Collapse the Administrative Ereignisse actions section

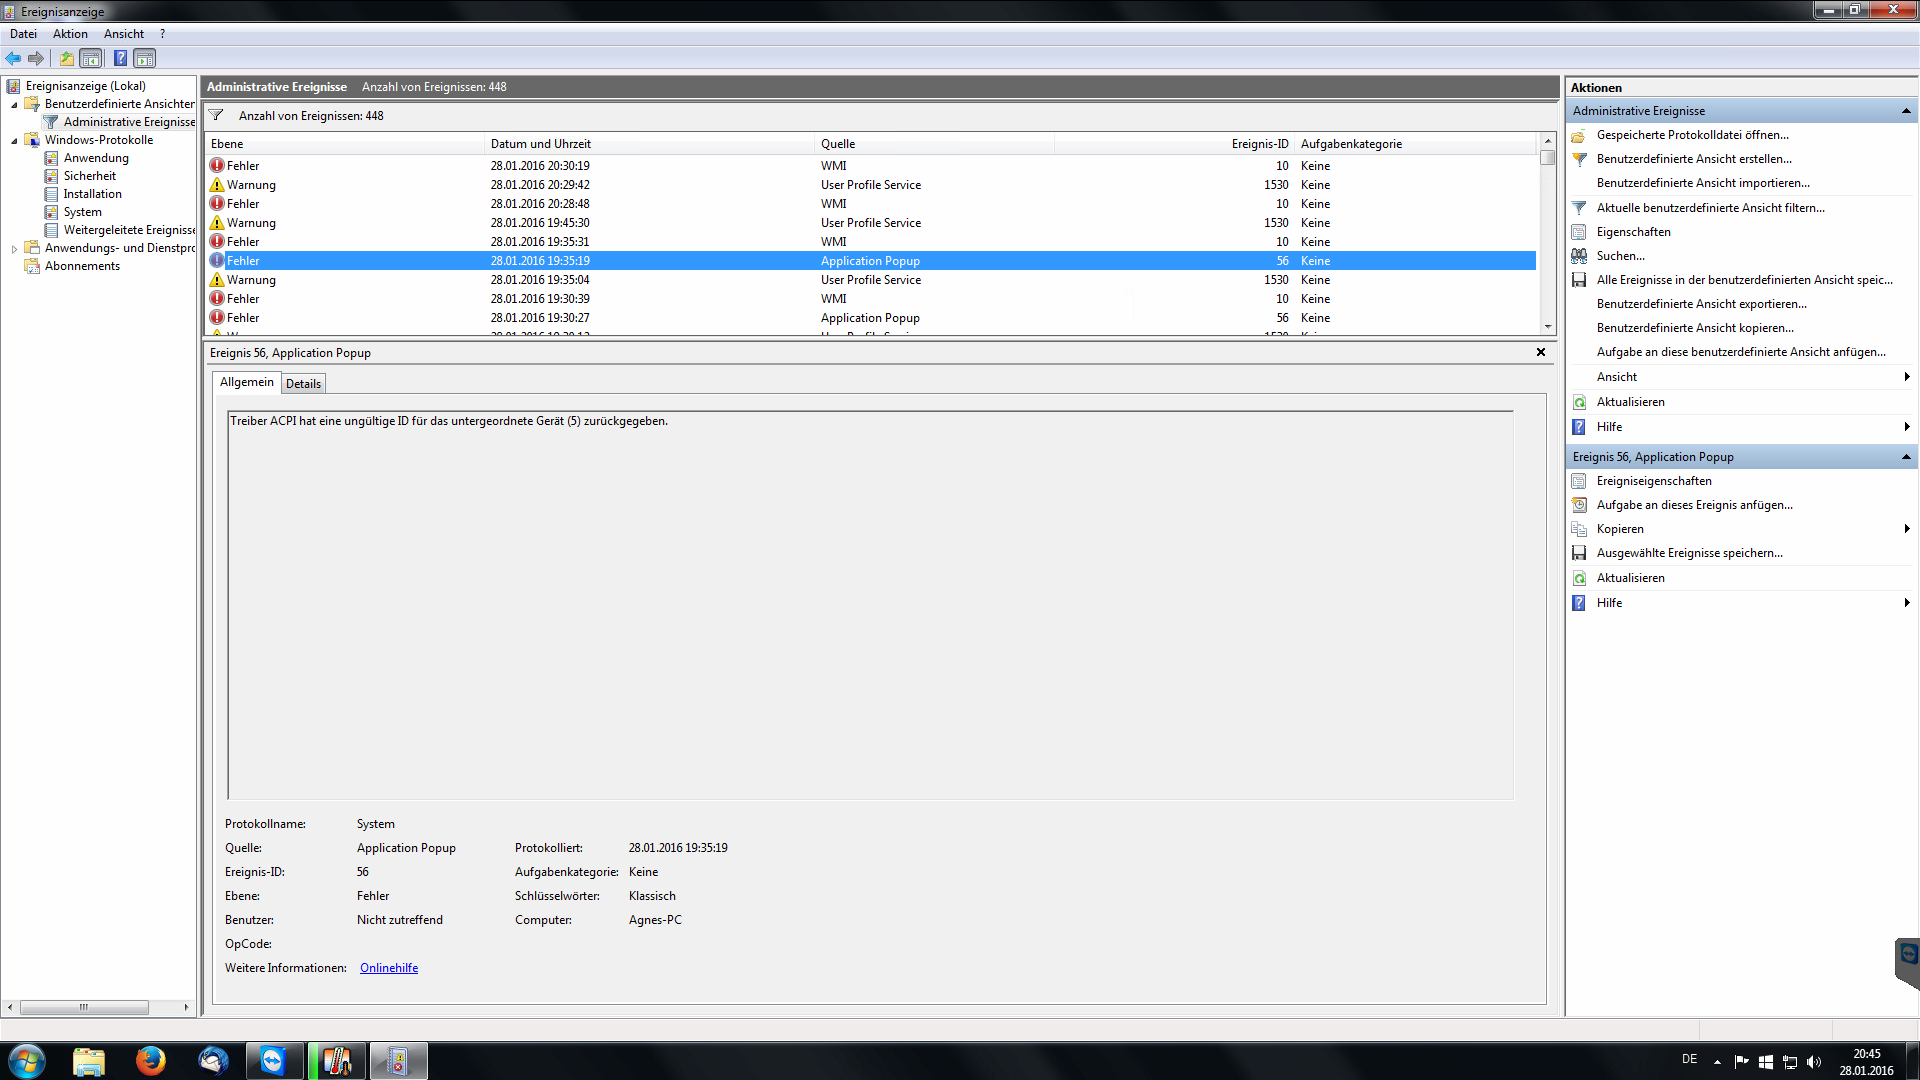(x=1905, y=111)
